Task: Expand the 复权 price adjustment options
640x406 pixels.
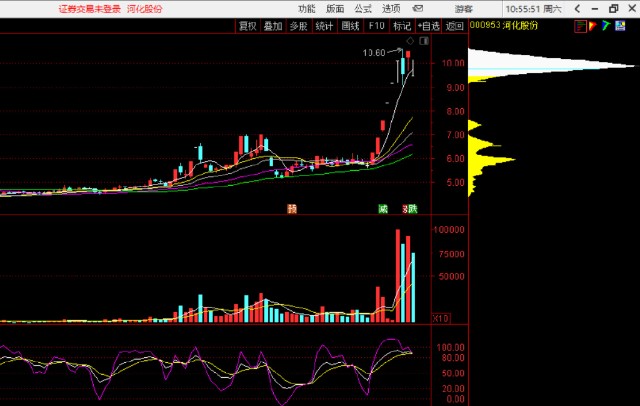Action: [x=247, y=26]
